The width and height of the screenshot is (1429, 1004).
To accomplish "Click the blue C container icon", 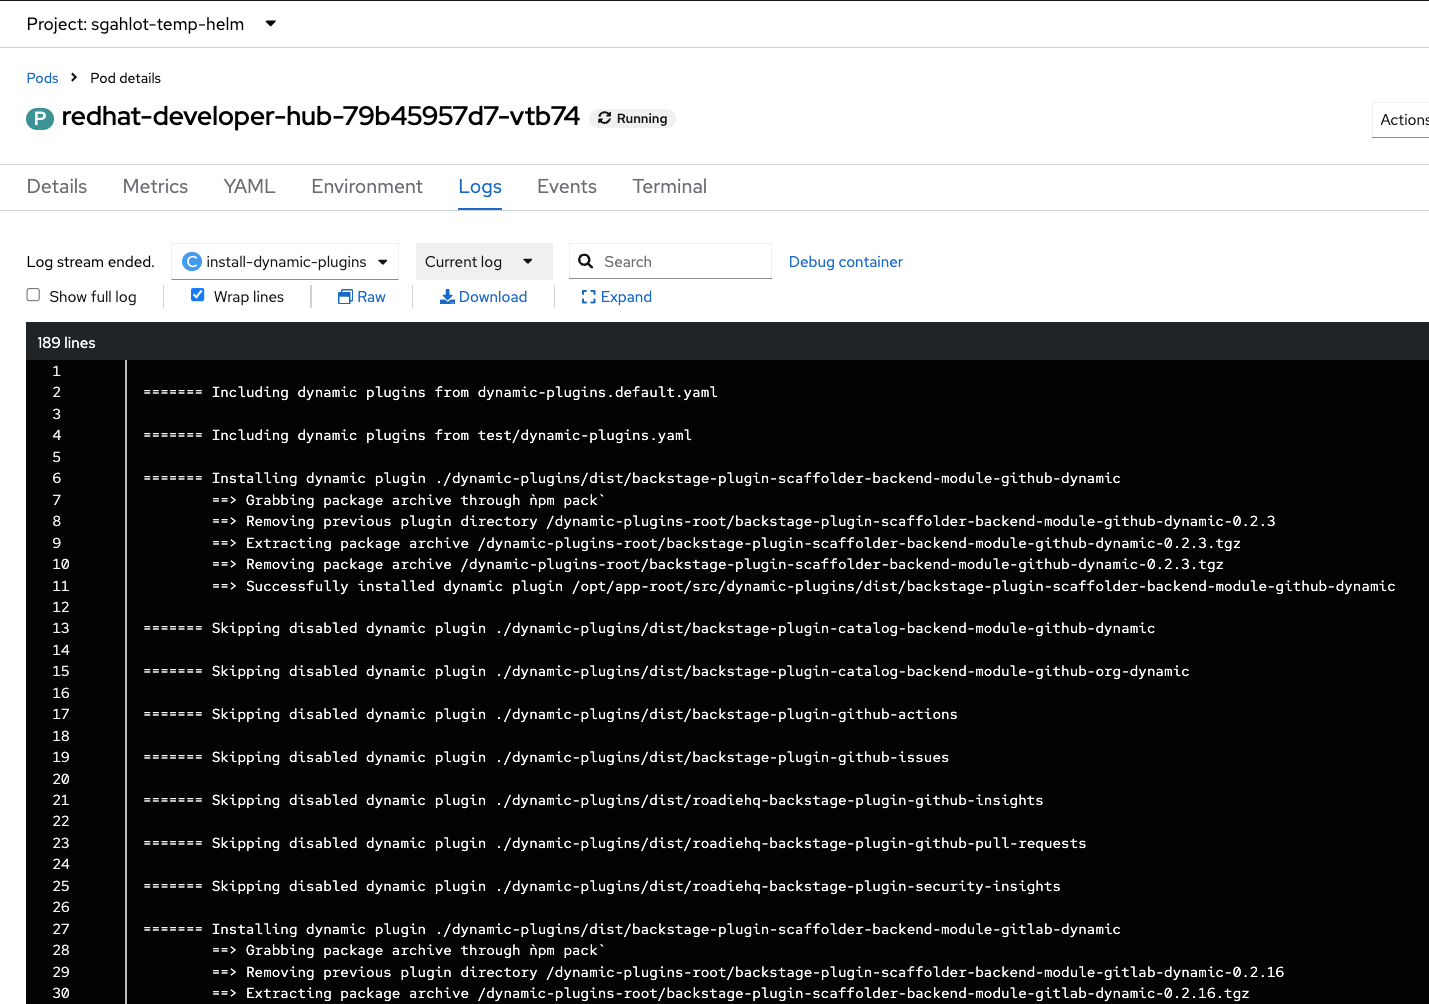I will 192,262.
